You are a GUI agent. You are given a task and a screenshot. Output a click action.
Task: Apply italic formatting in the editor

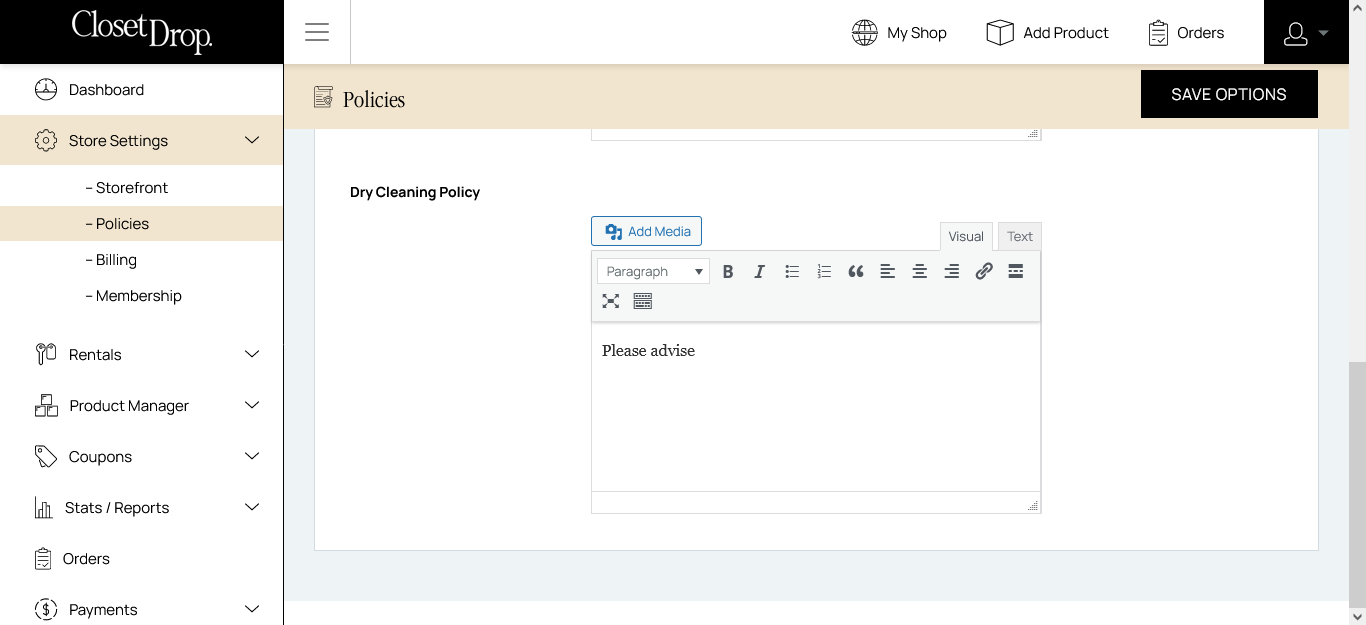coord(760,271)
